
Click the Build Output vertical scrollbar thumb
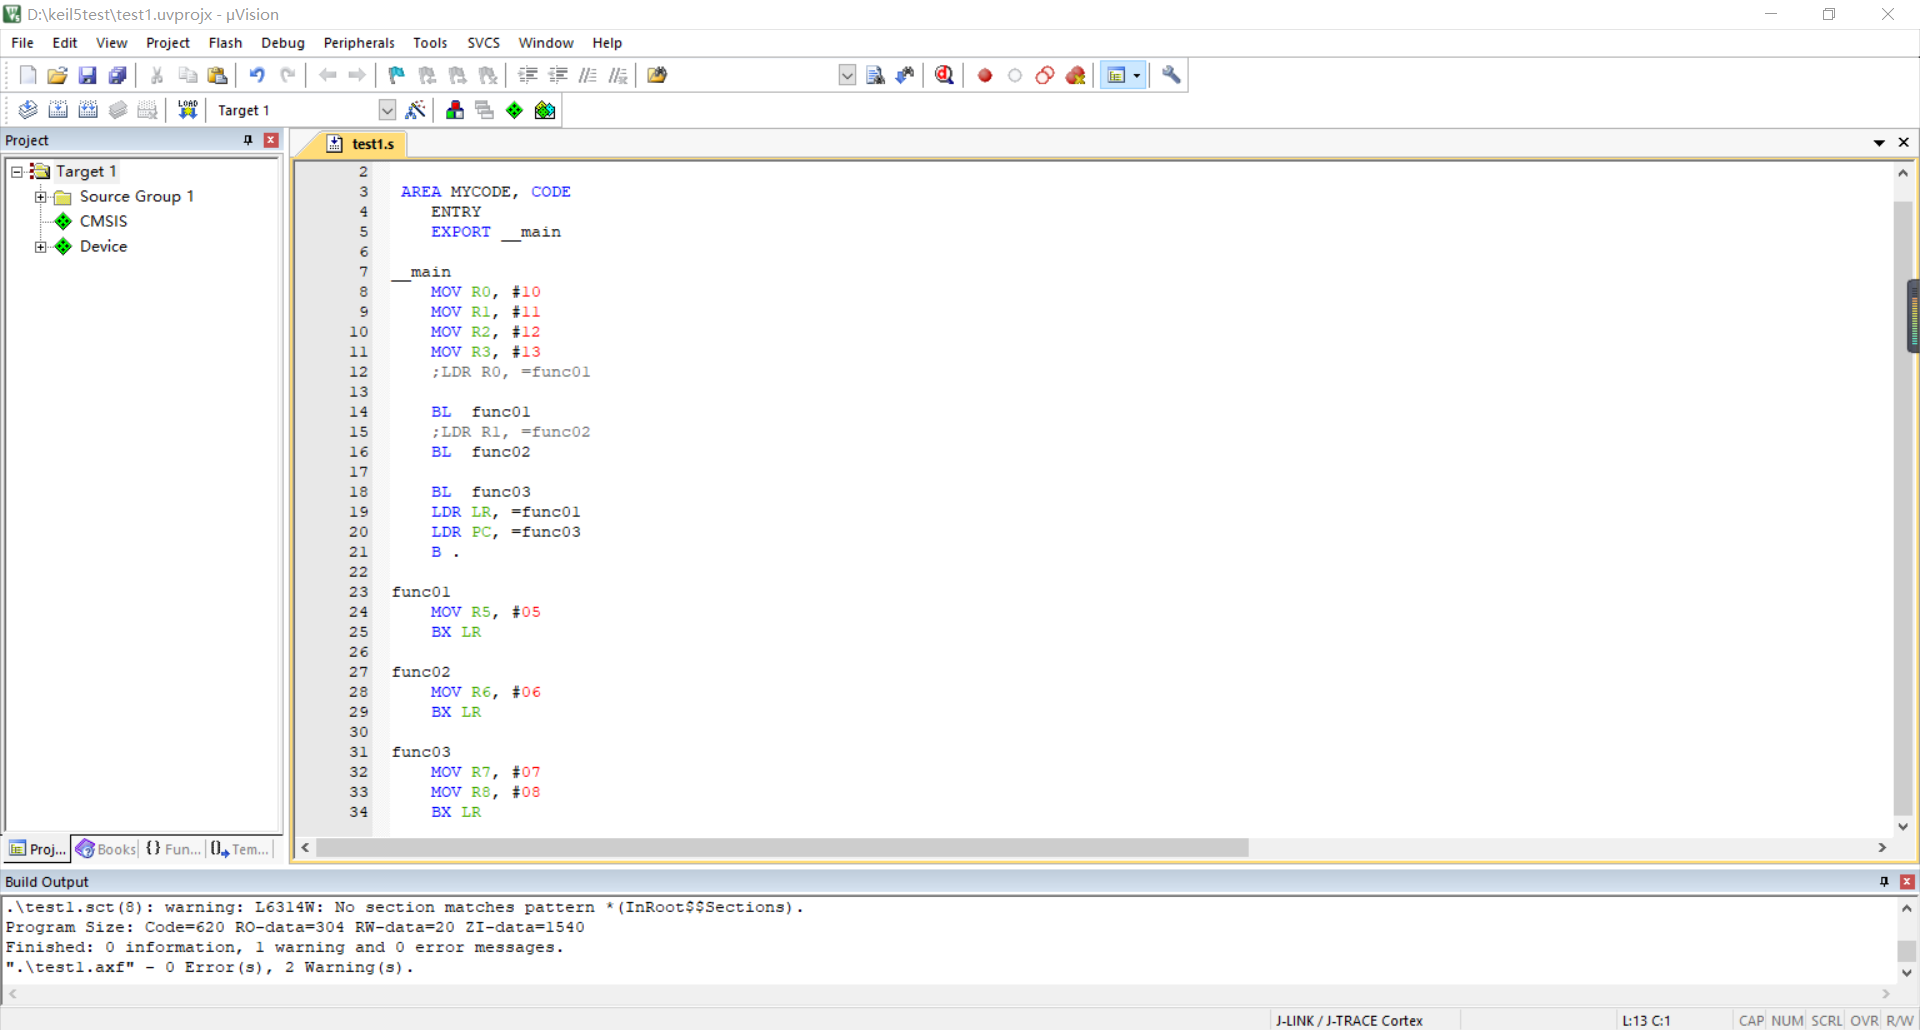[1907, 951]
